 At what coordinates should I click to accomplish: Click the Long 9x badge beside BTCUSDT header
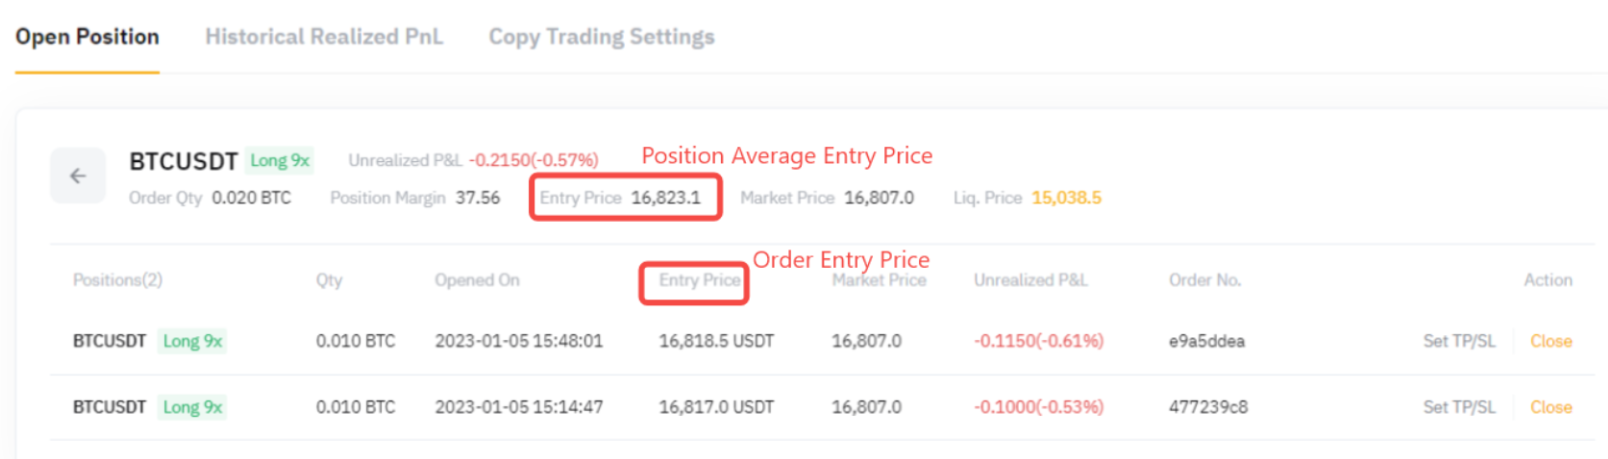(x=280, y=161)
